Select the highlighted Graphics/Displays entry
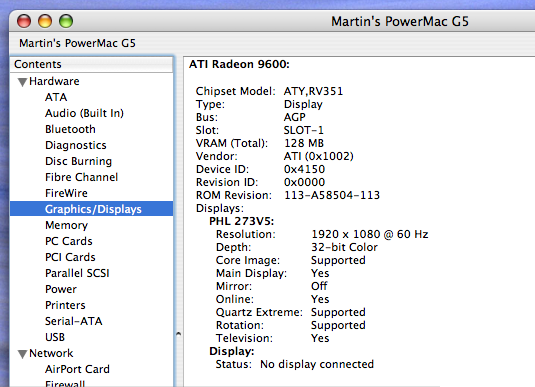Screen dimensions: 535x387 (91, 209)
